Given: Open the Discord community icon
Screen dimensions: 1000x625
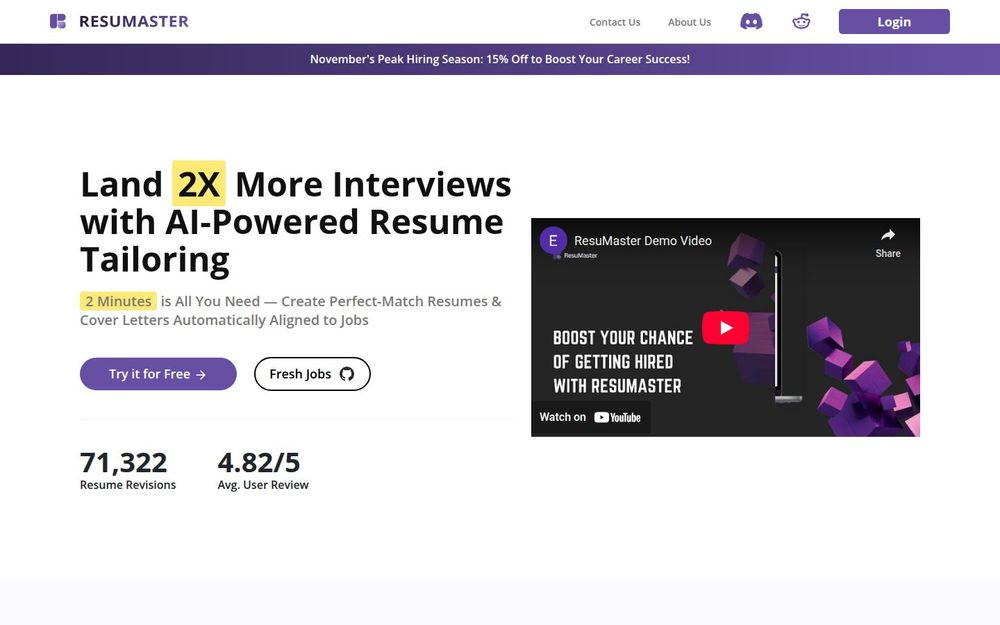Looking at the screenshot, I should (751, 22).
